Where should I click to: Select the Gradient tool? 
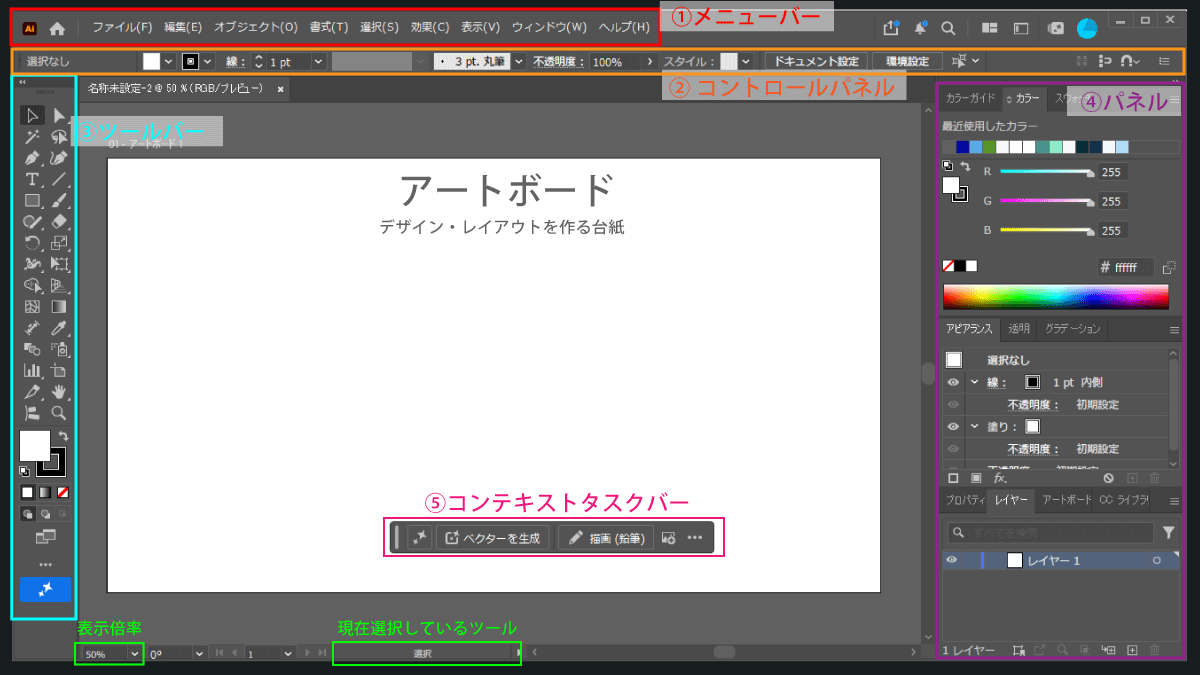pos(59,306)
